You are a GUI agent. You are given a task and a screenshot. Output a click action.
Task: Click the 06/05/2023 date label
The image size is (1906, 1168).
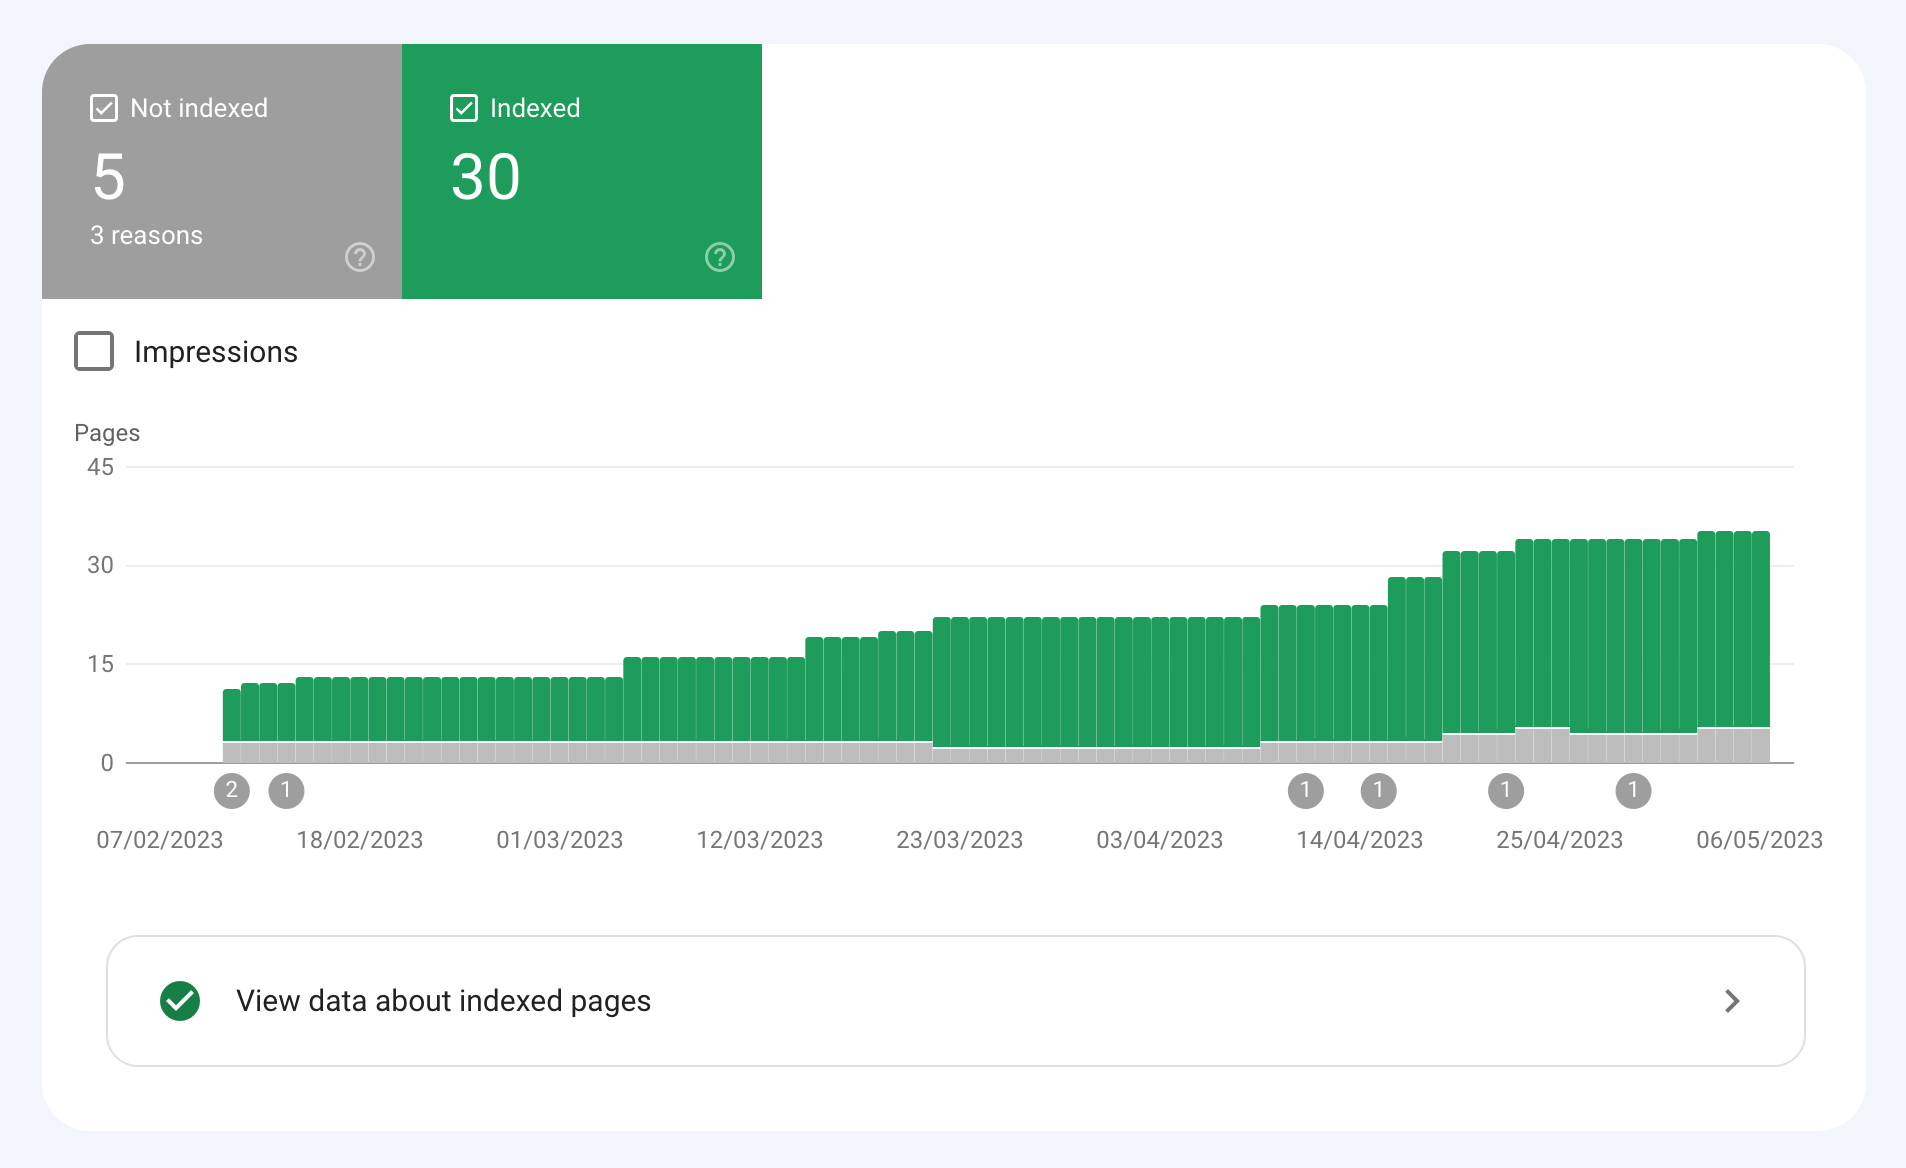point(1760,840)
